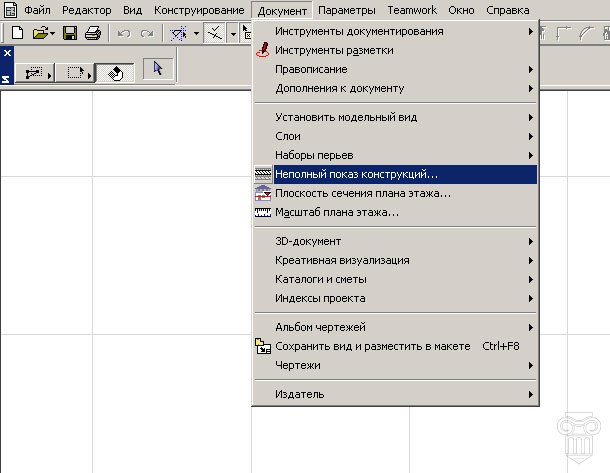Select Масштаб плана этажа… entry
This screenshot has height=473, width=610.
pyautogui.click(x=395, y=212)
